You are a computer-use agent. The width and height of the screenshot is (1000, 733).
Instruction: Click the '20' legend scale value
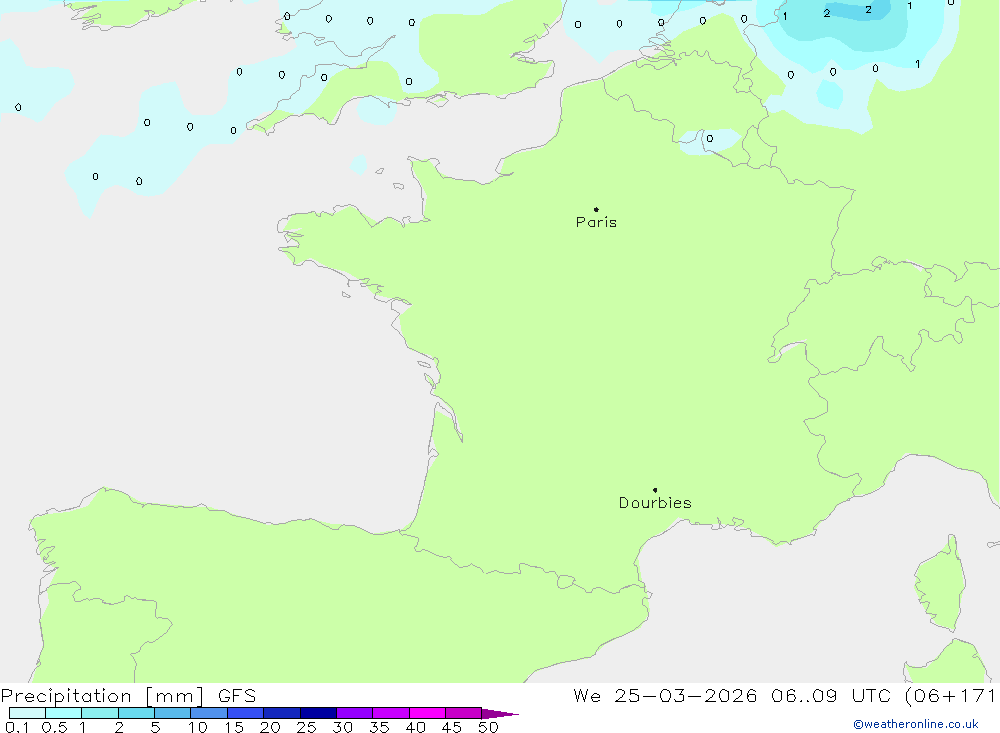[x=270, y=727]
